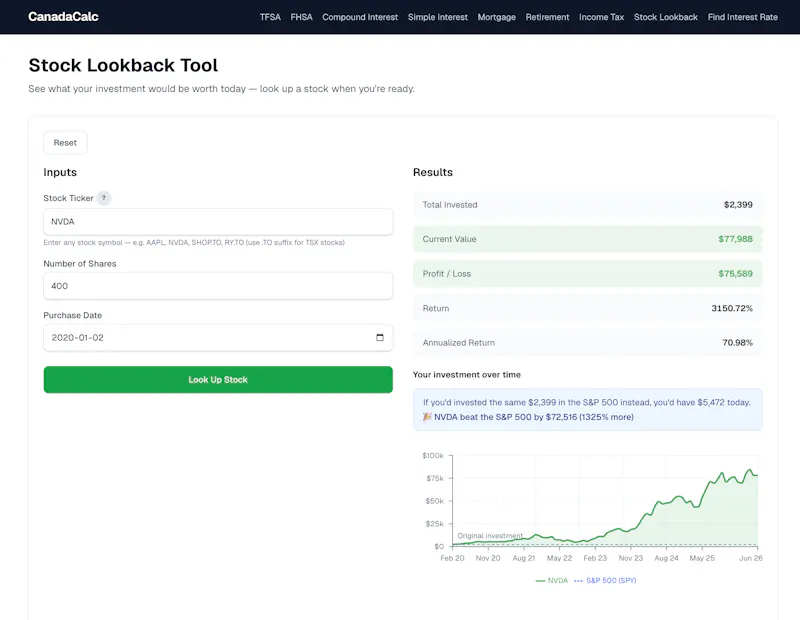Screen dimensions: 800x620
Task: Click the 'Feb 20' axis label
Action: [x=452, y=558]
